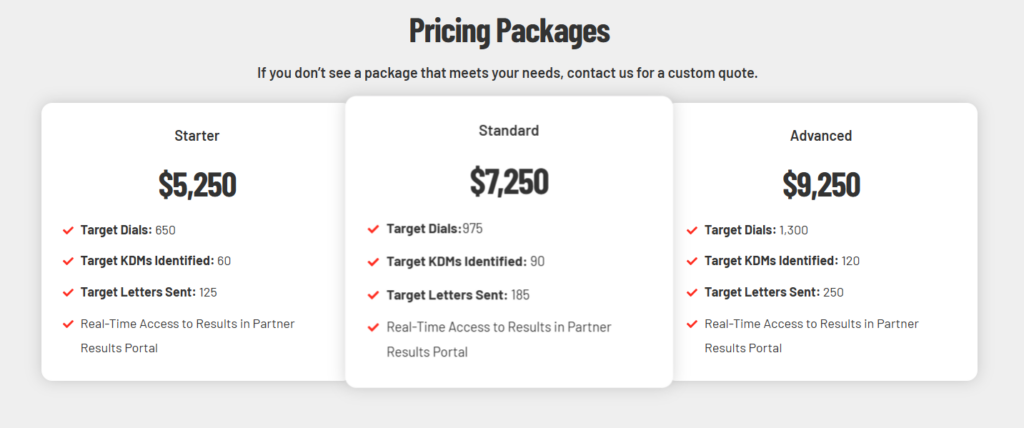Click the $9,250 Advanced price

(x=821, y=184)
